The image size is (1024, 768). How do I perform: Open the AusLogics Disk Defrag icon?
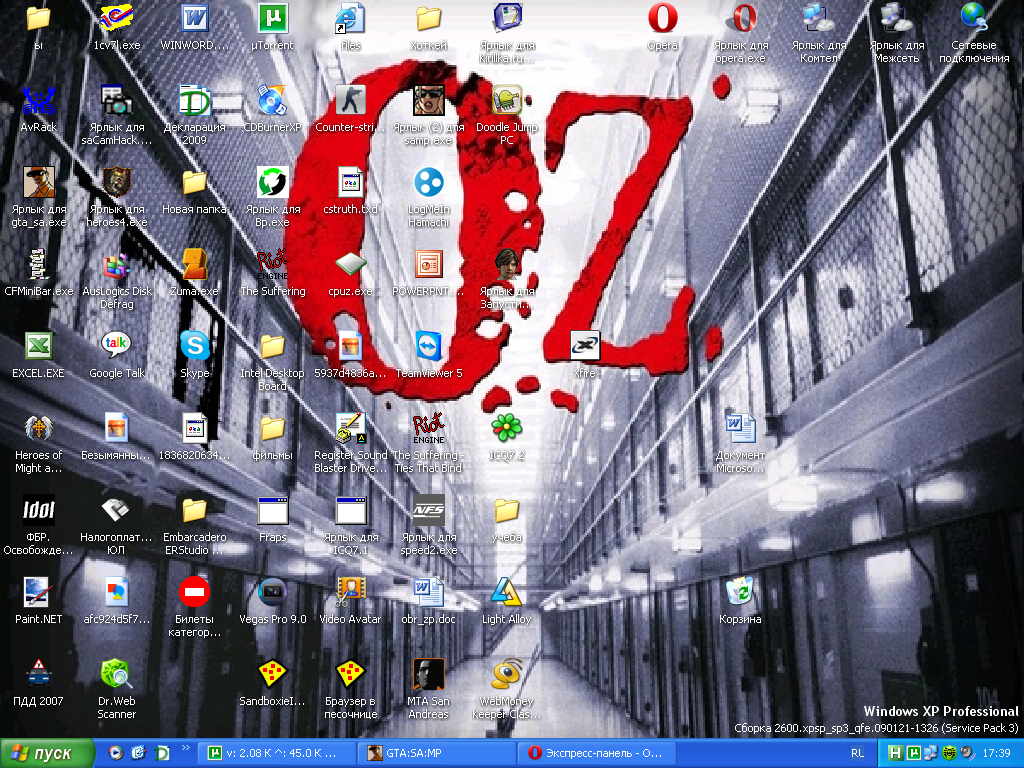tap(117, 279)
